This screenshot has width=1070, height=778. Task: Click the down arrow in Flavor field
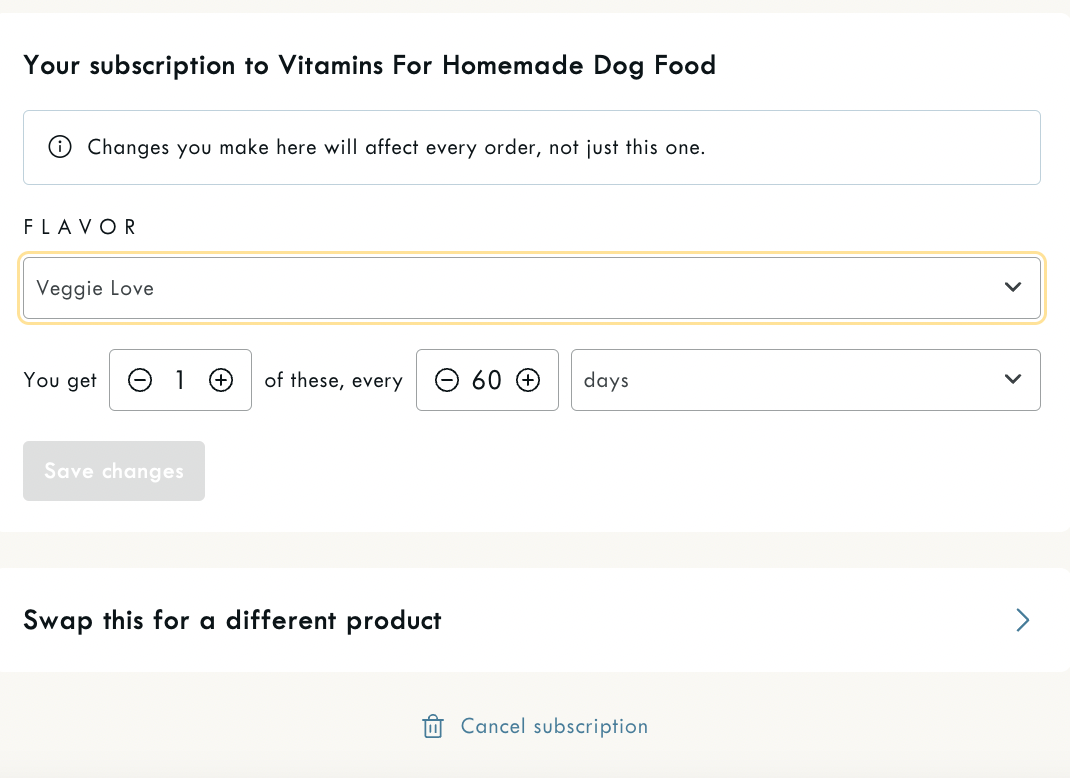pyautogui.click(x=1013, y=288)
